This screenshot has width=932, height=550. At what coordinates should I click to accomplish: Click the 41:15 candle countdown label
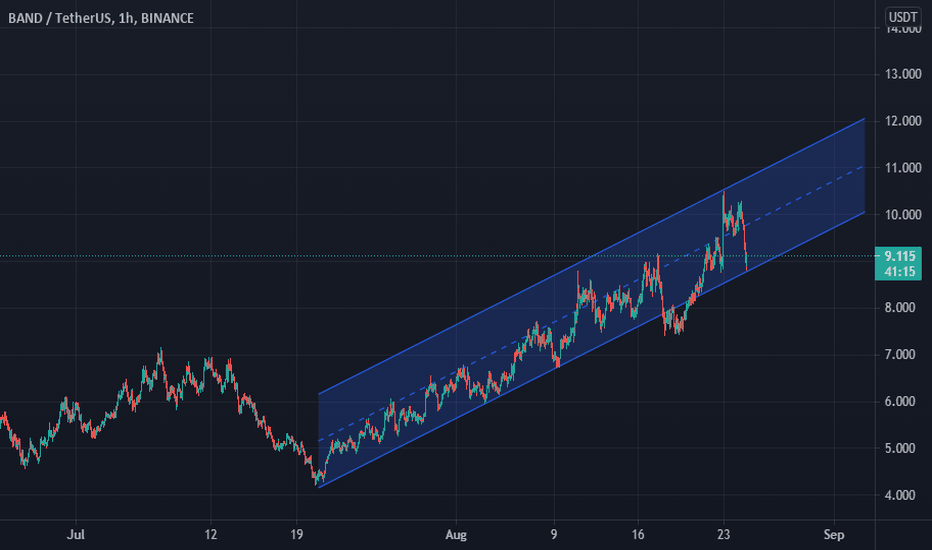899,272
